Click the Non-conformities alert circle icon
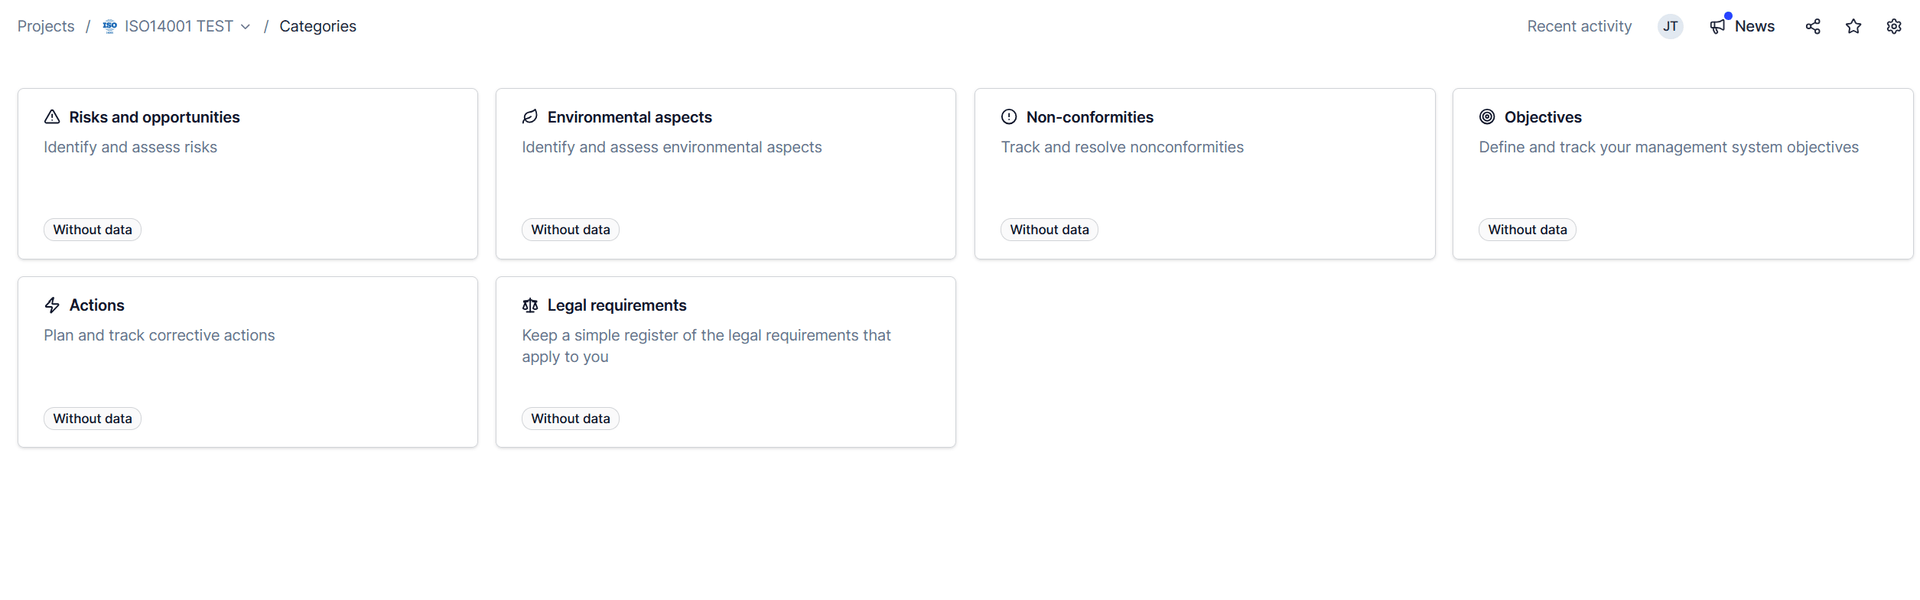Screen dimensions: 1920x600 [x=1009, y=117]
